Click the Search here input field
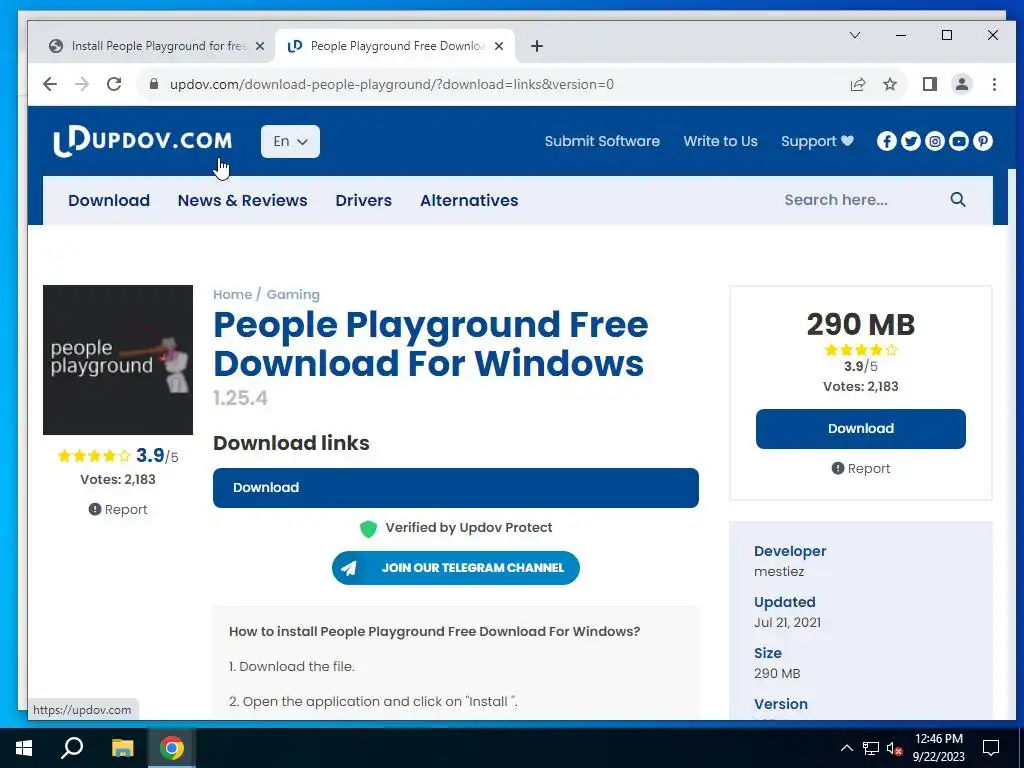Image resolution: width=1024 pixels, height=768 pixels. point(862,200)
